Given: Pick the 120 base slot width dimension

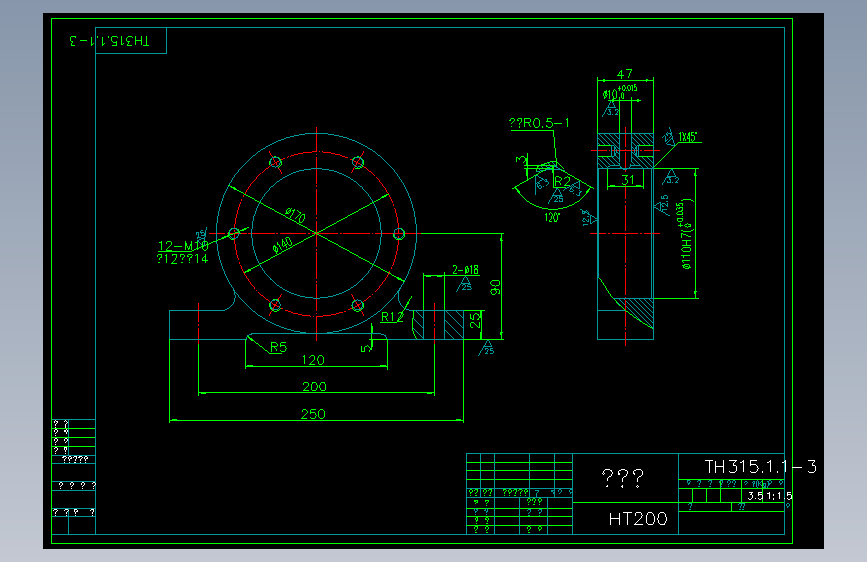Looking at the screenshot, I should [x=313, y=360].
